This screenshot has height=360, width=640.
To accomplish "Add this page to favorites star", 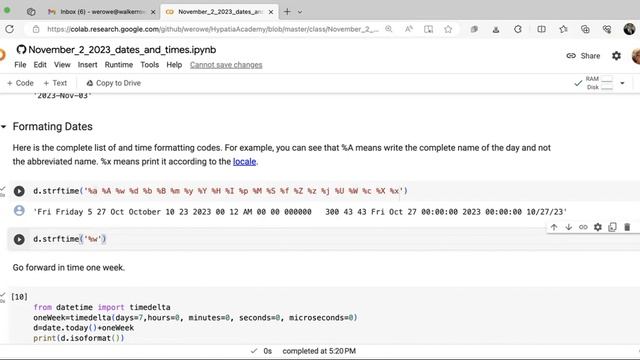I will [448, 29].
